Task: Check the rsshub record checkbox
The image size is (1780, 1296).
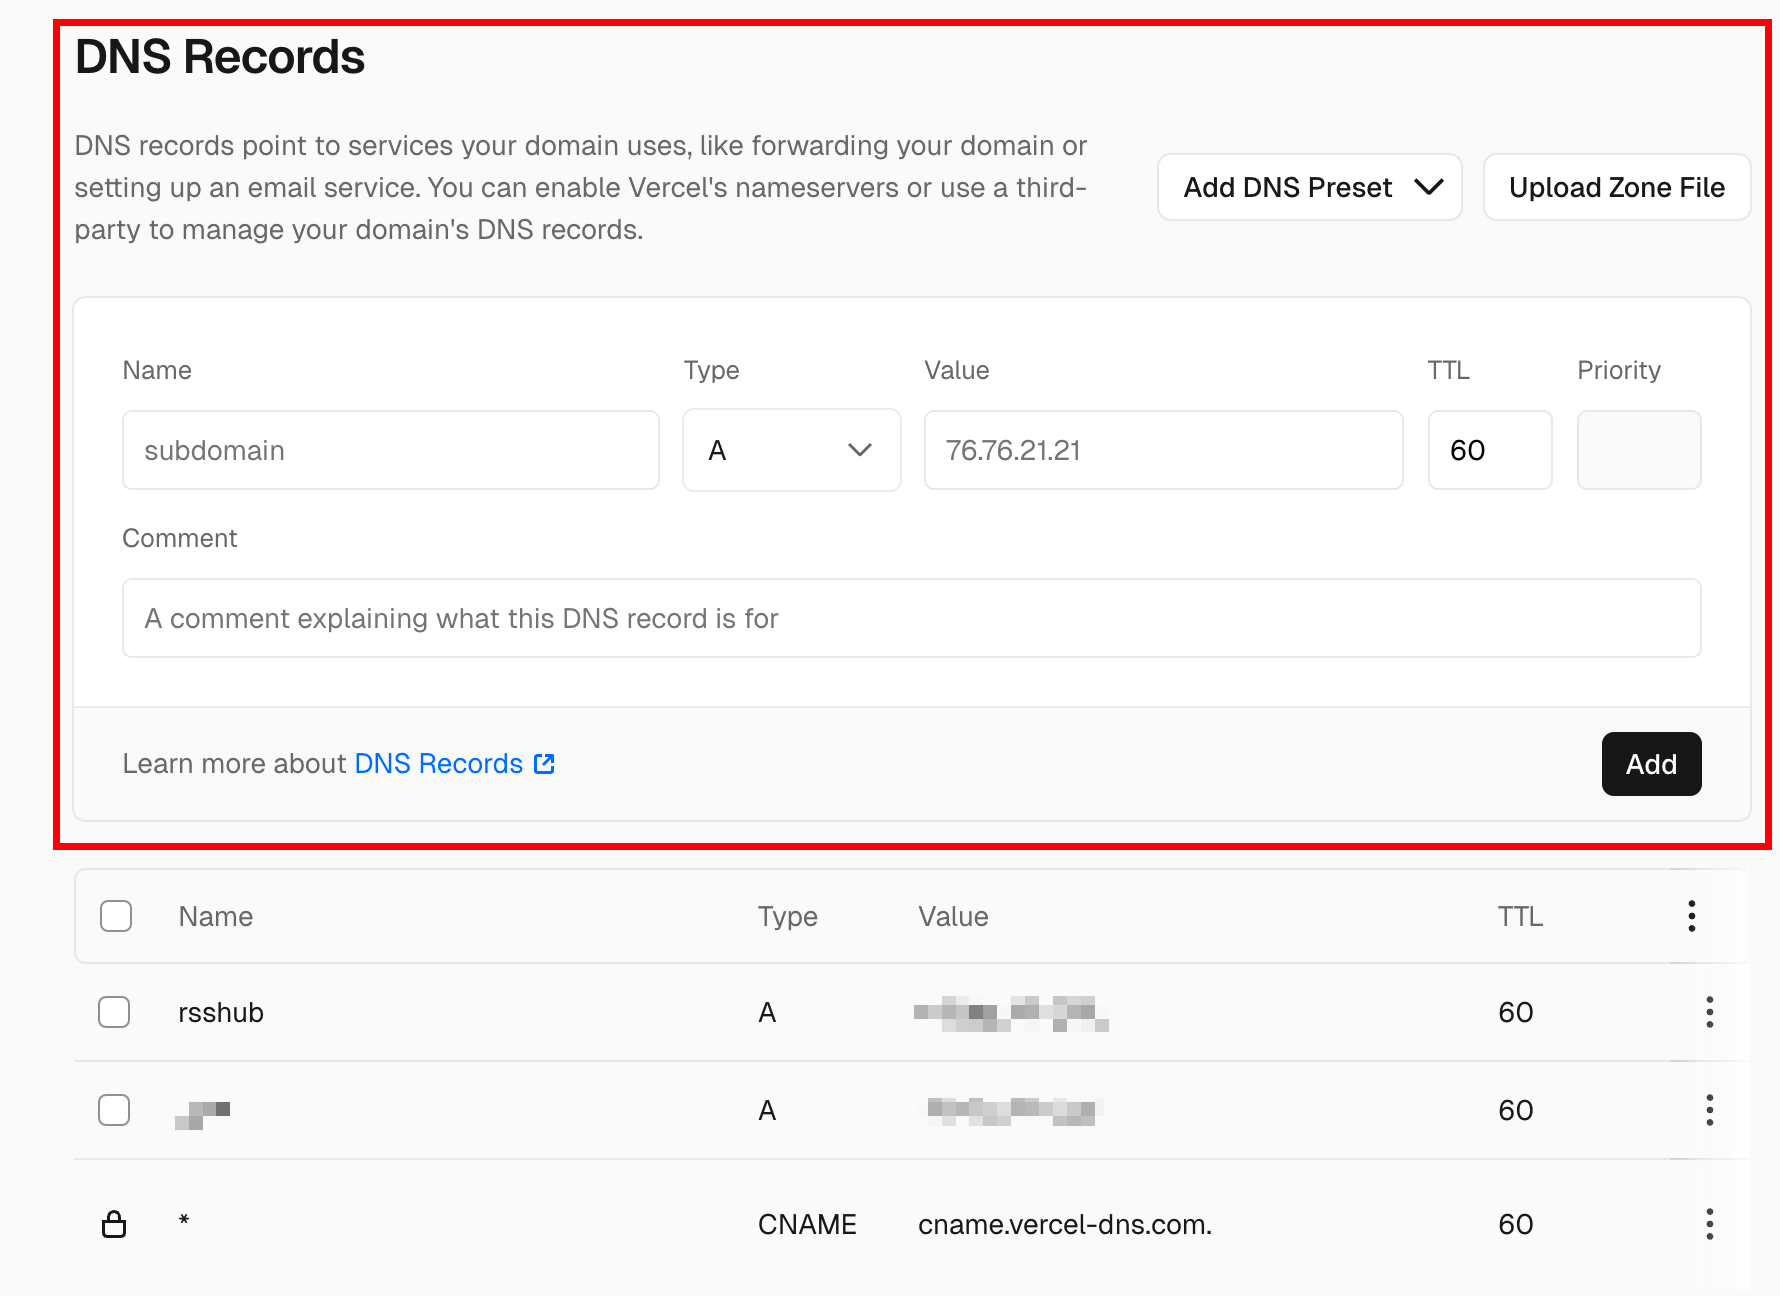Action: click(x=114, y=1012)
